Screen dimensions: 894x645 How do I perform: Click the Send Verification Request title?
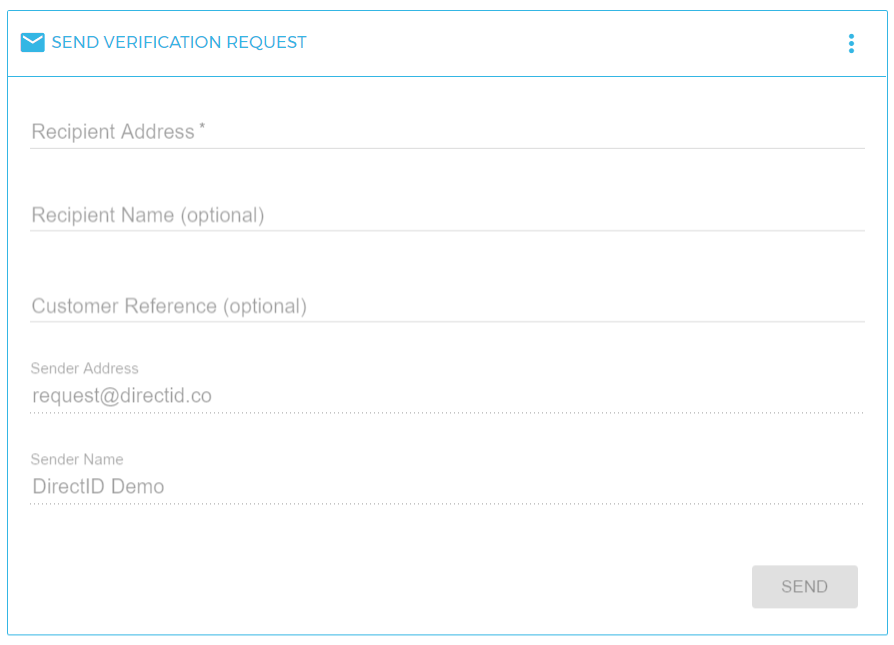[179, 42]
